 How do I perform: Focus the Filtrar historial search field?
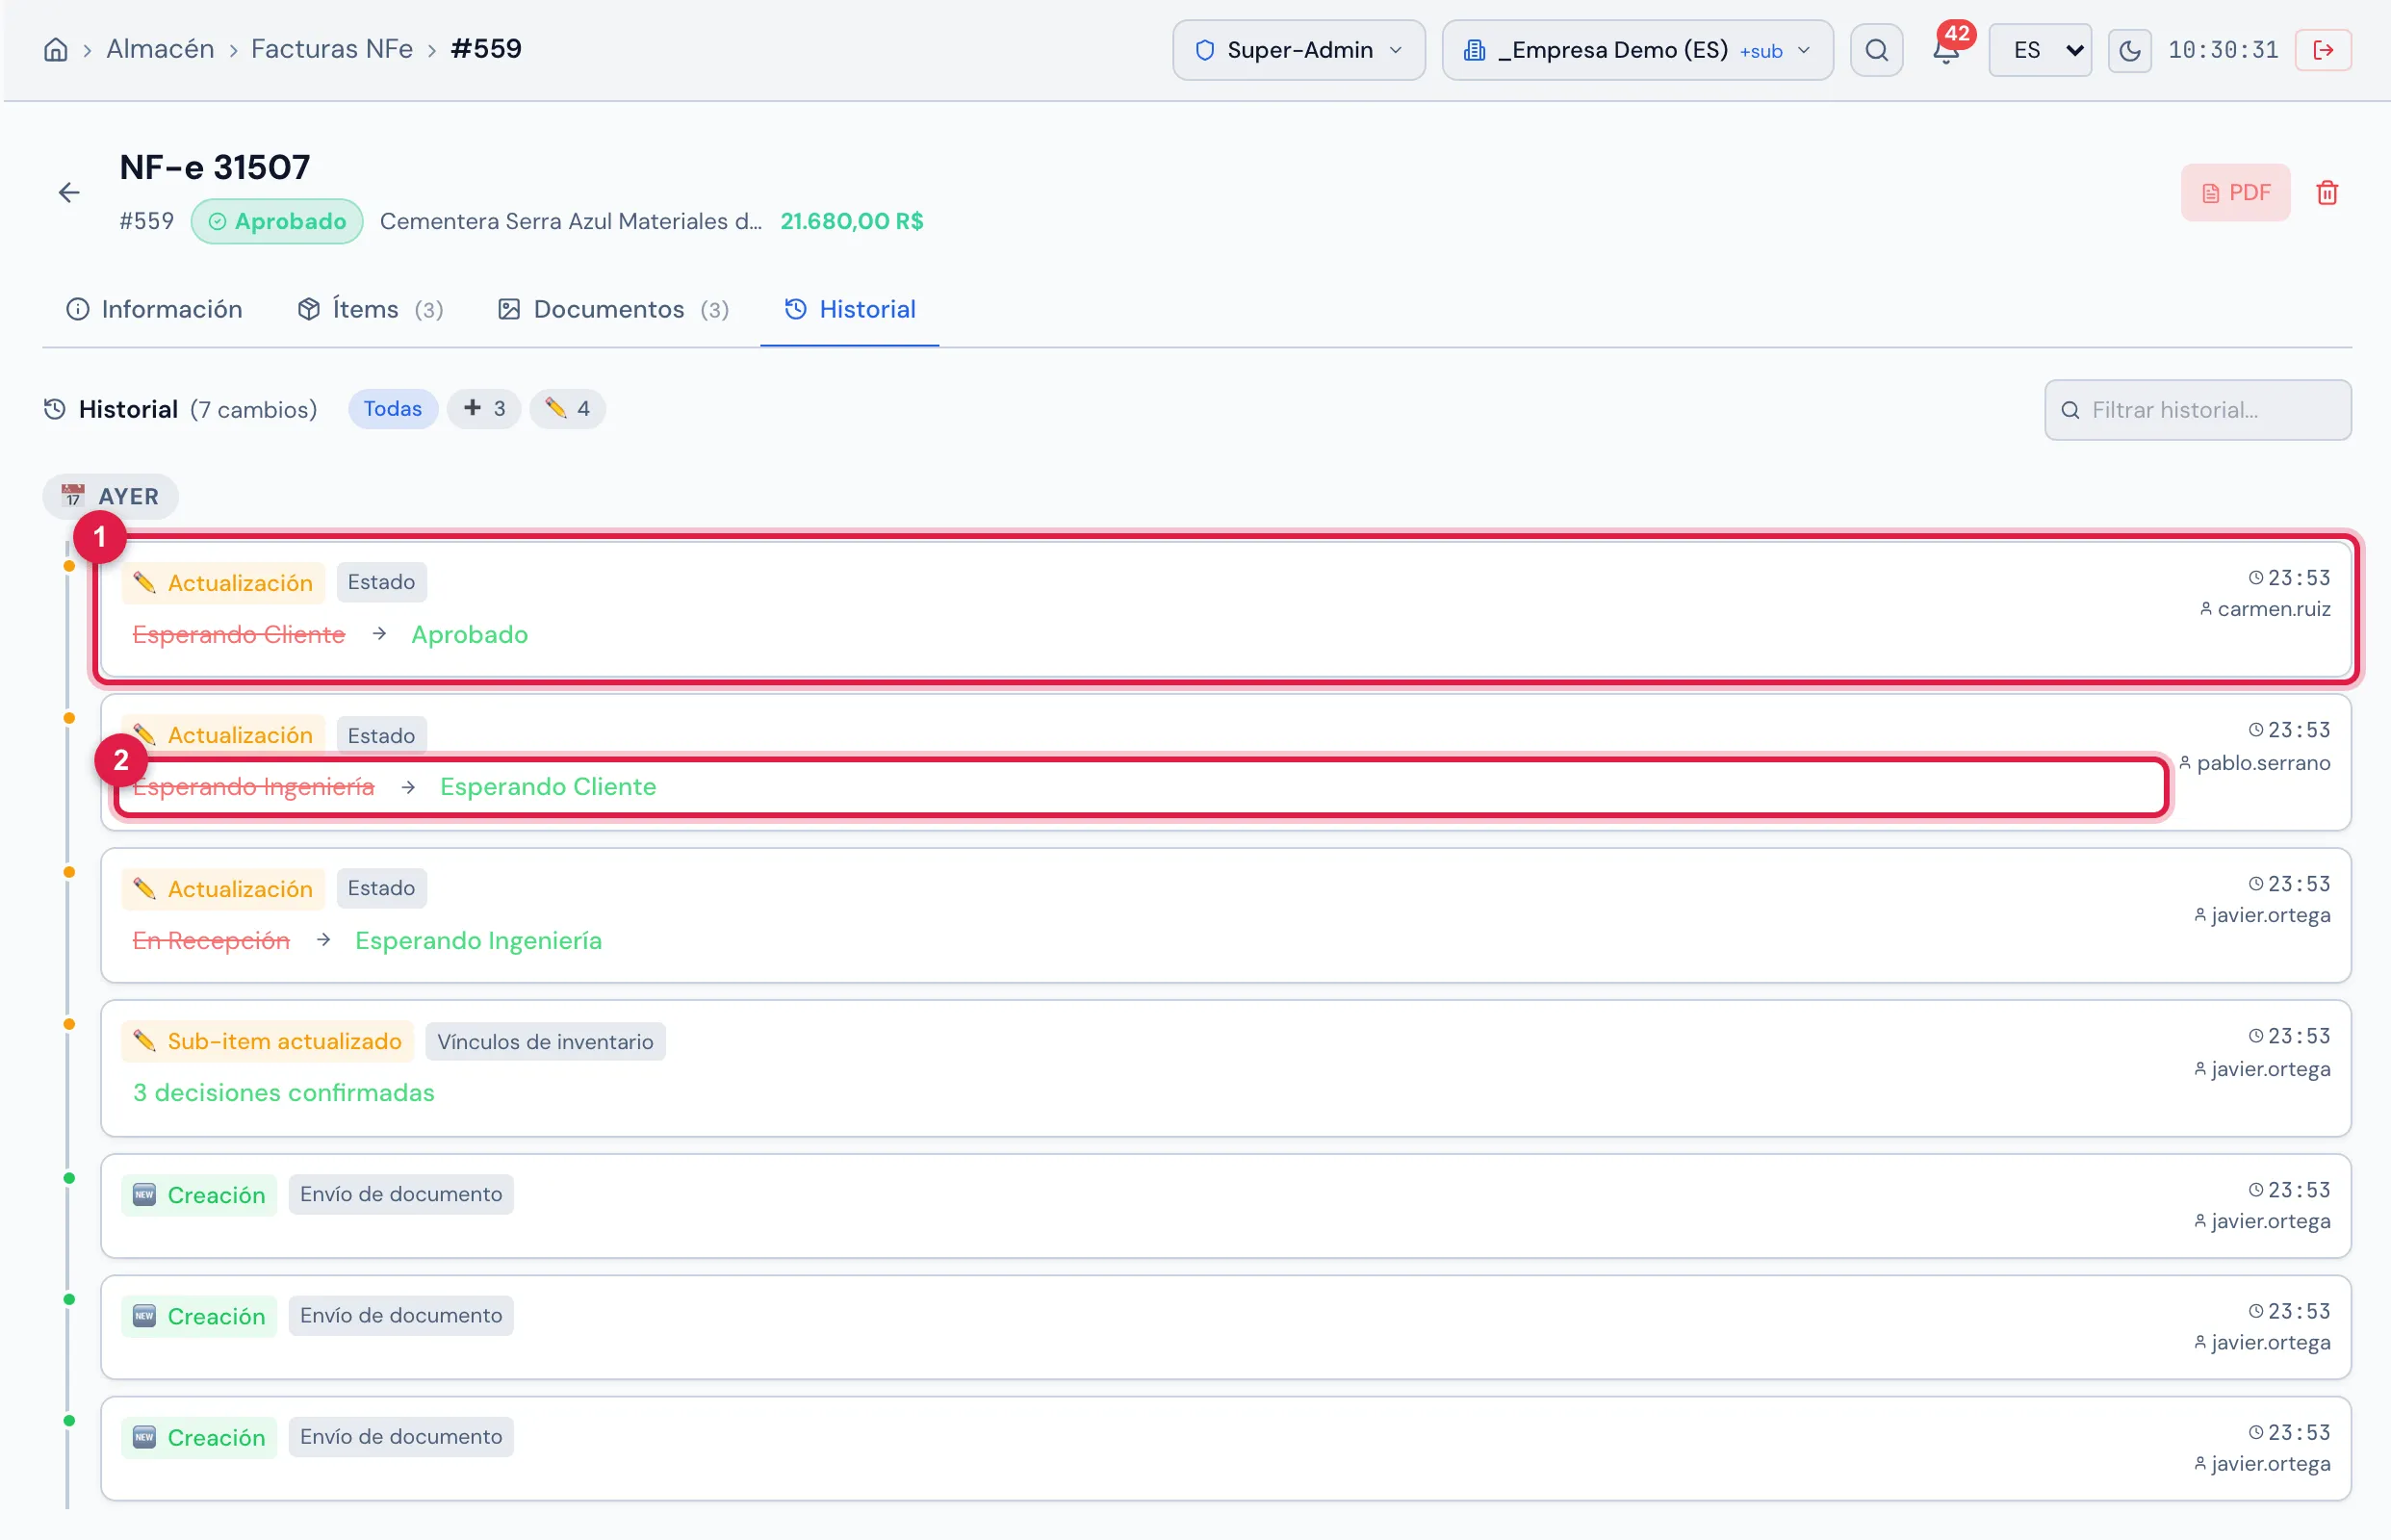pos(2197,409)
